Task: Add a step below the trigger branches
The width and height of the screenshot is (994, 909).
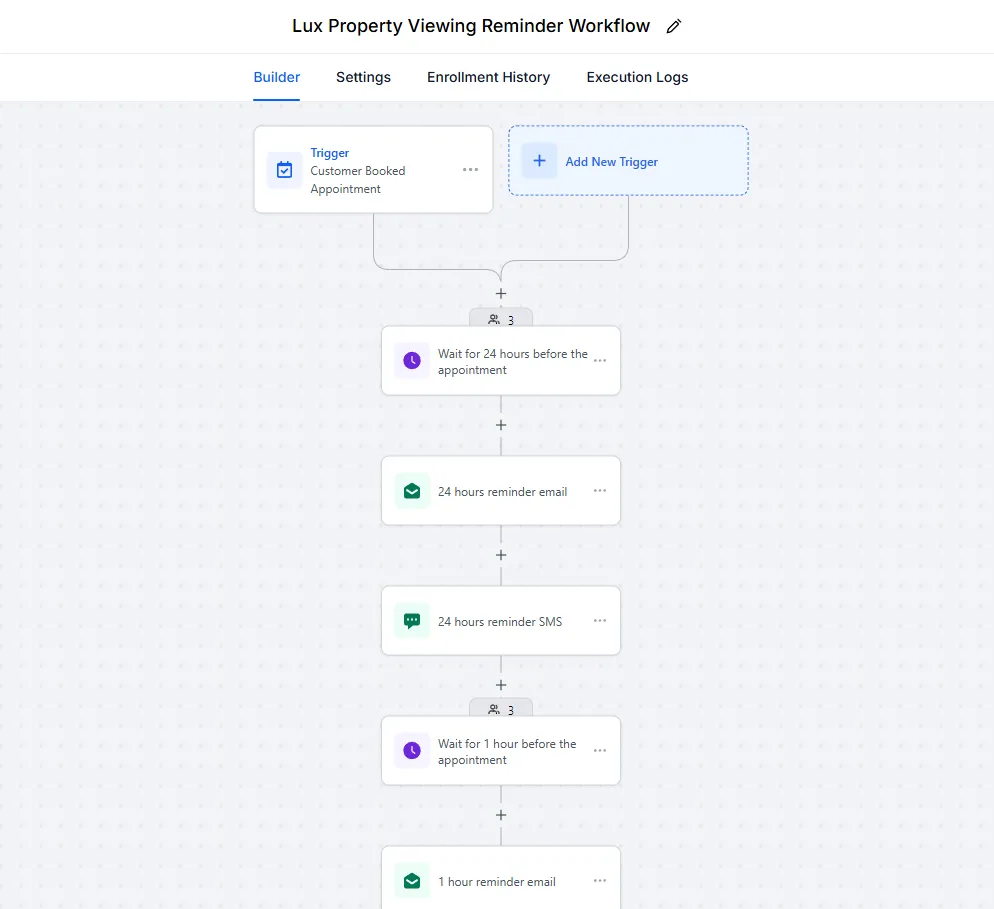Action: pyautogui.click(x=501, y=293)
